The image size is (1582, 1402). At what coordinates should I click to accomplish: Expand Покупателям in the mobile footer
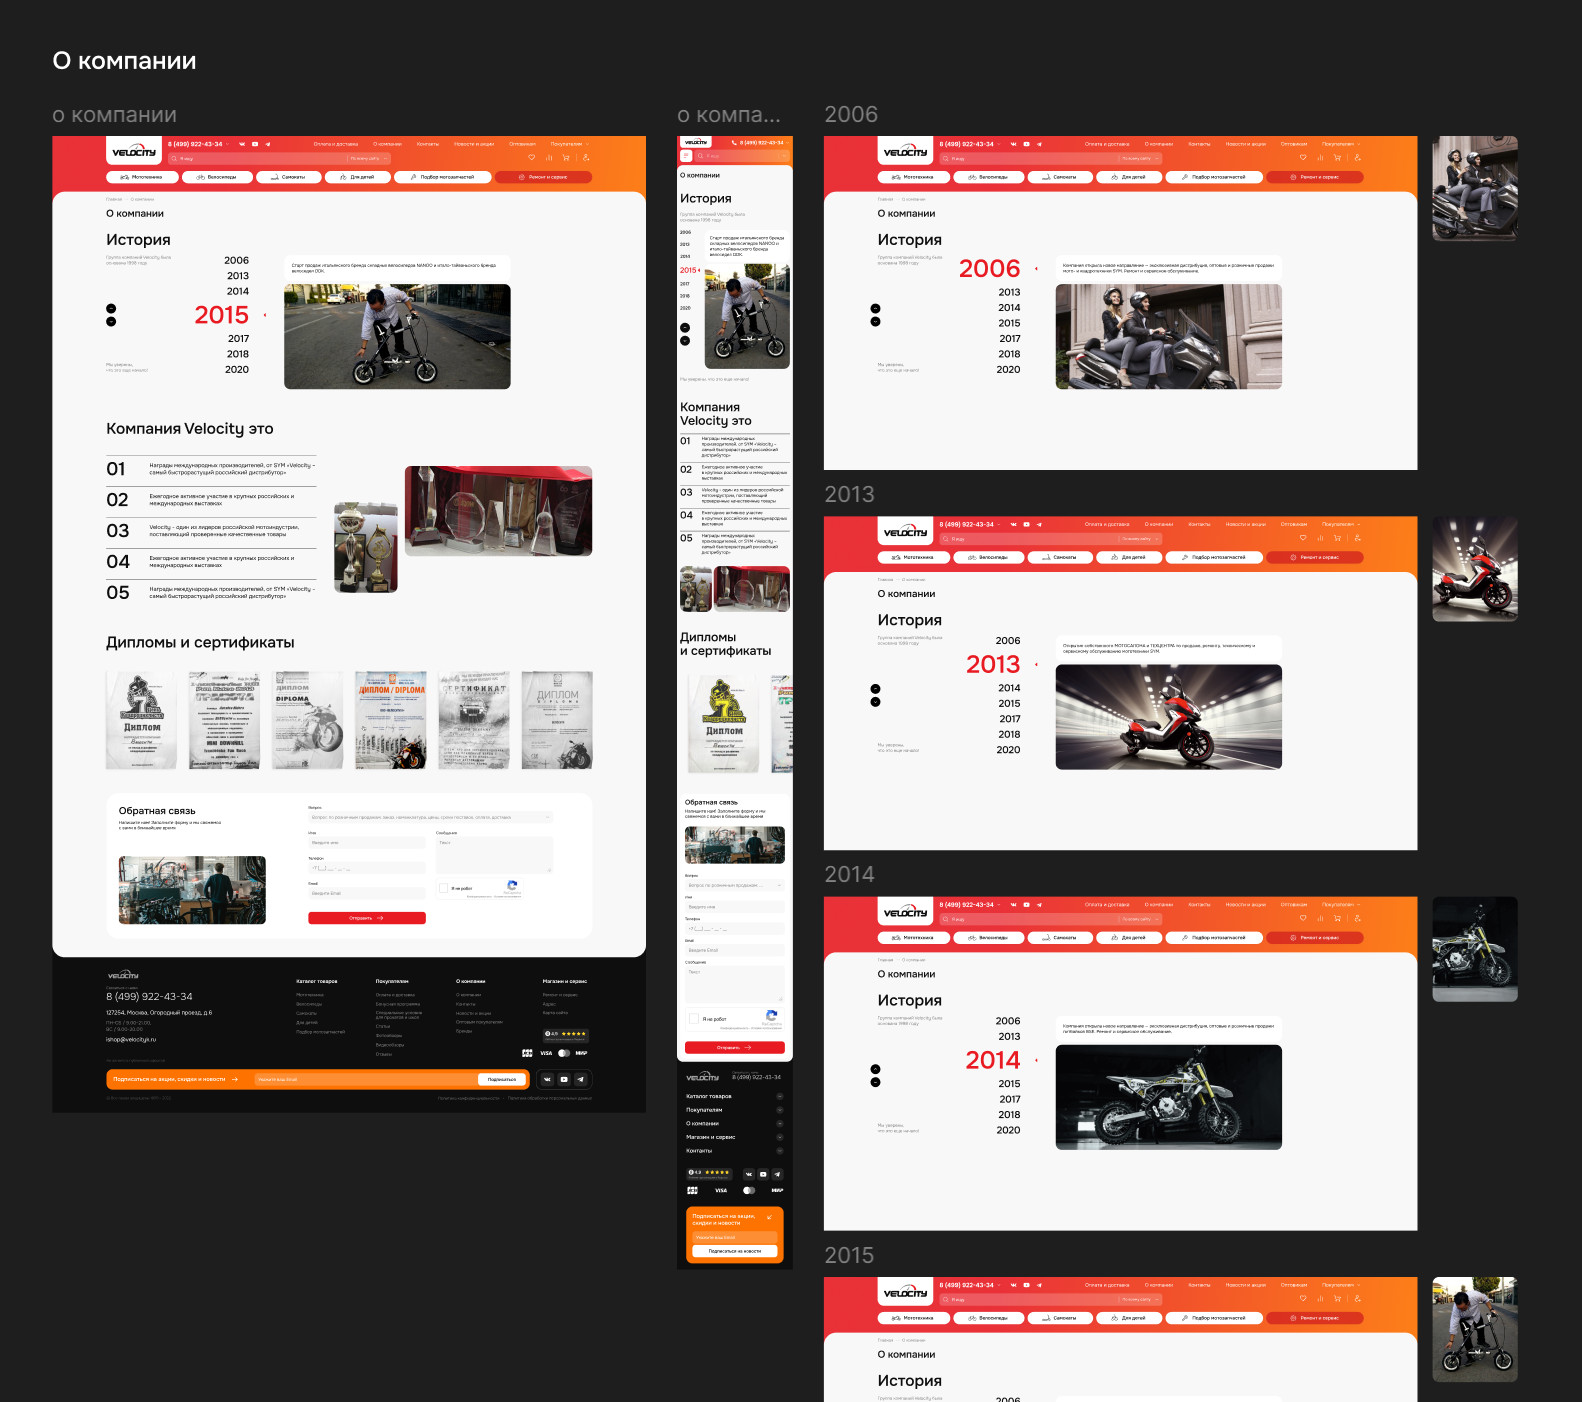point(780,1110)
